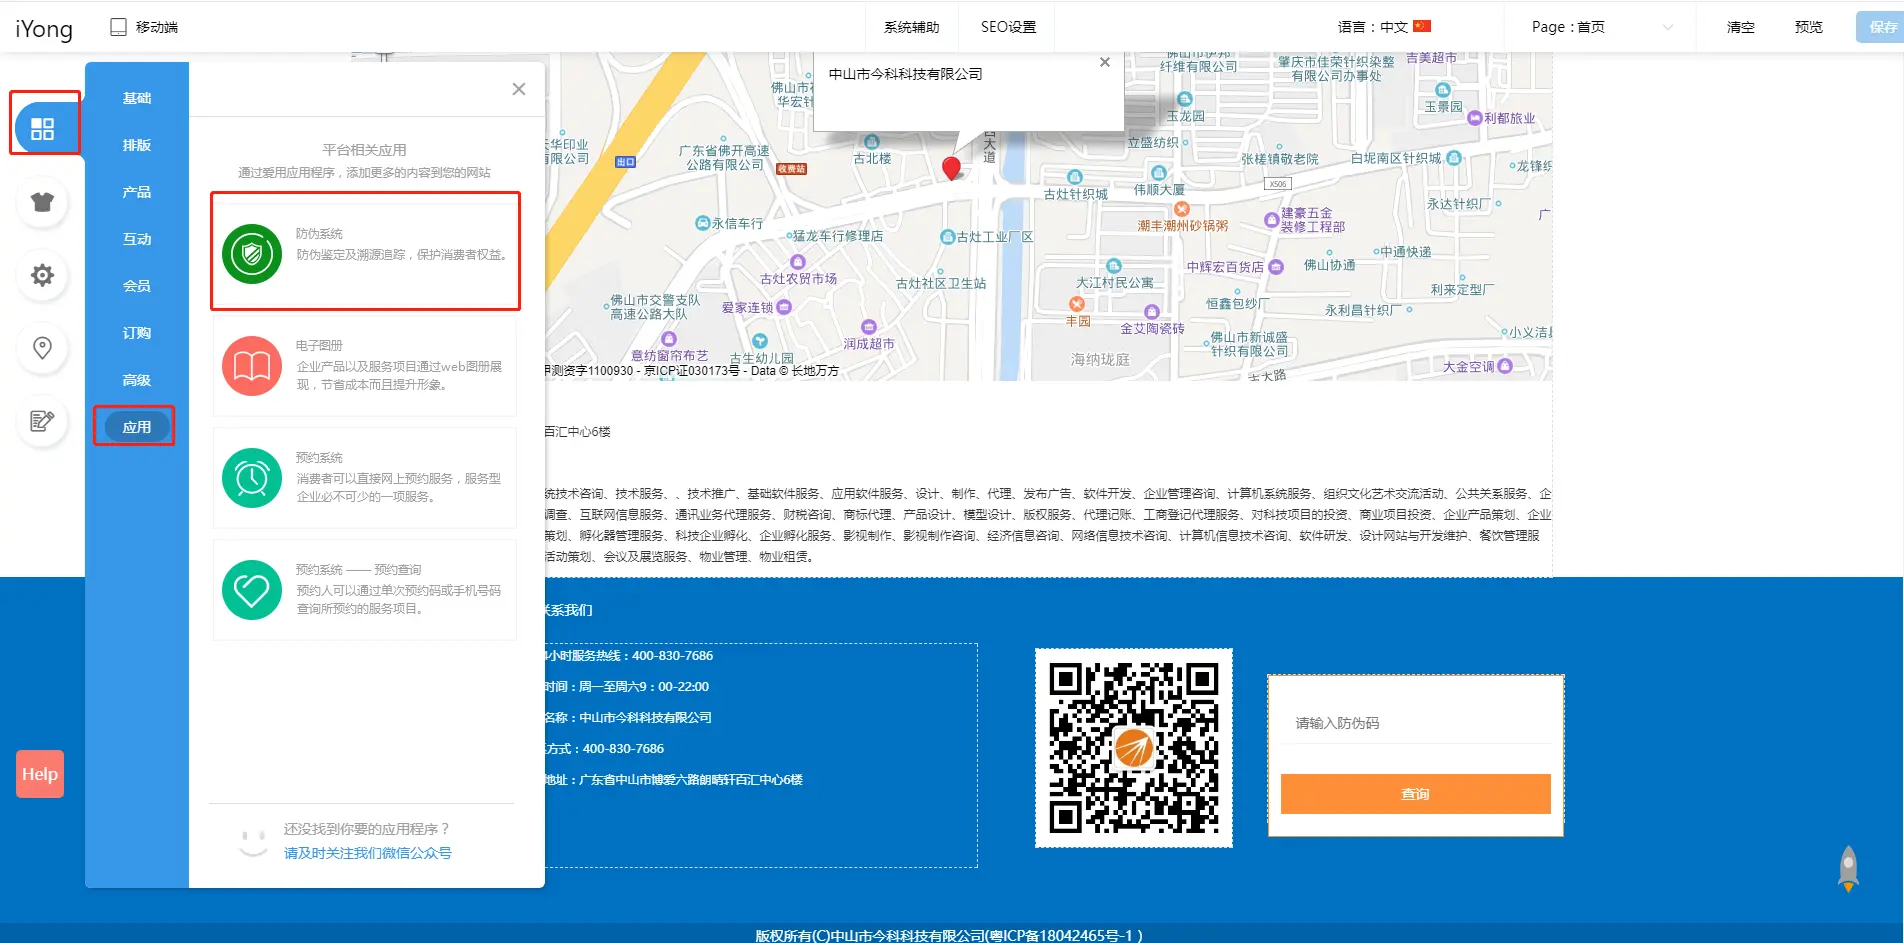This screenshot has height=943, width=1904.
Task: Click the modules grid icon in sidebar
Action: (43, 129)
